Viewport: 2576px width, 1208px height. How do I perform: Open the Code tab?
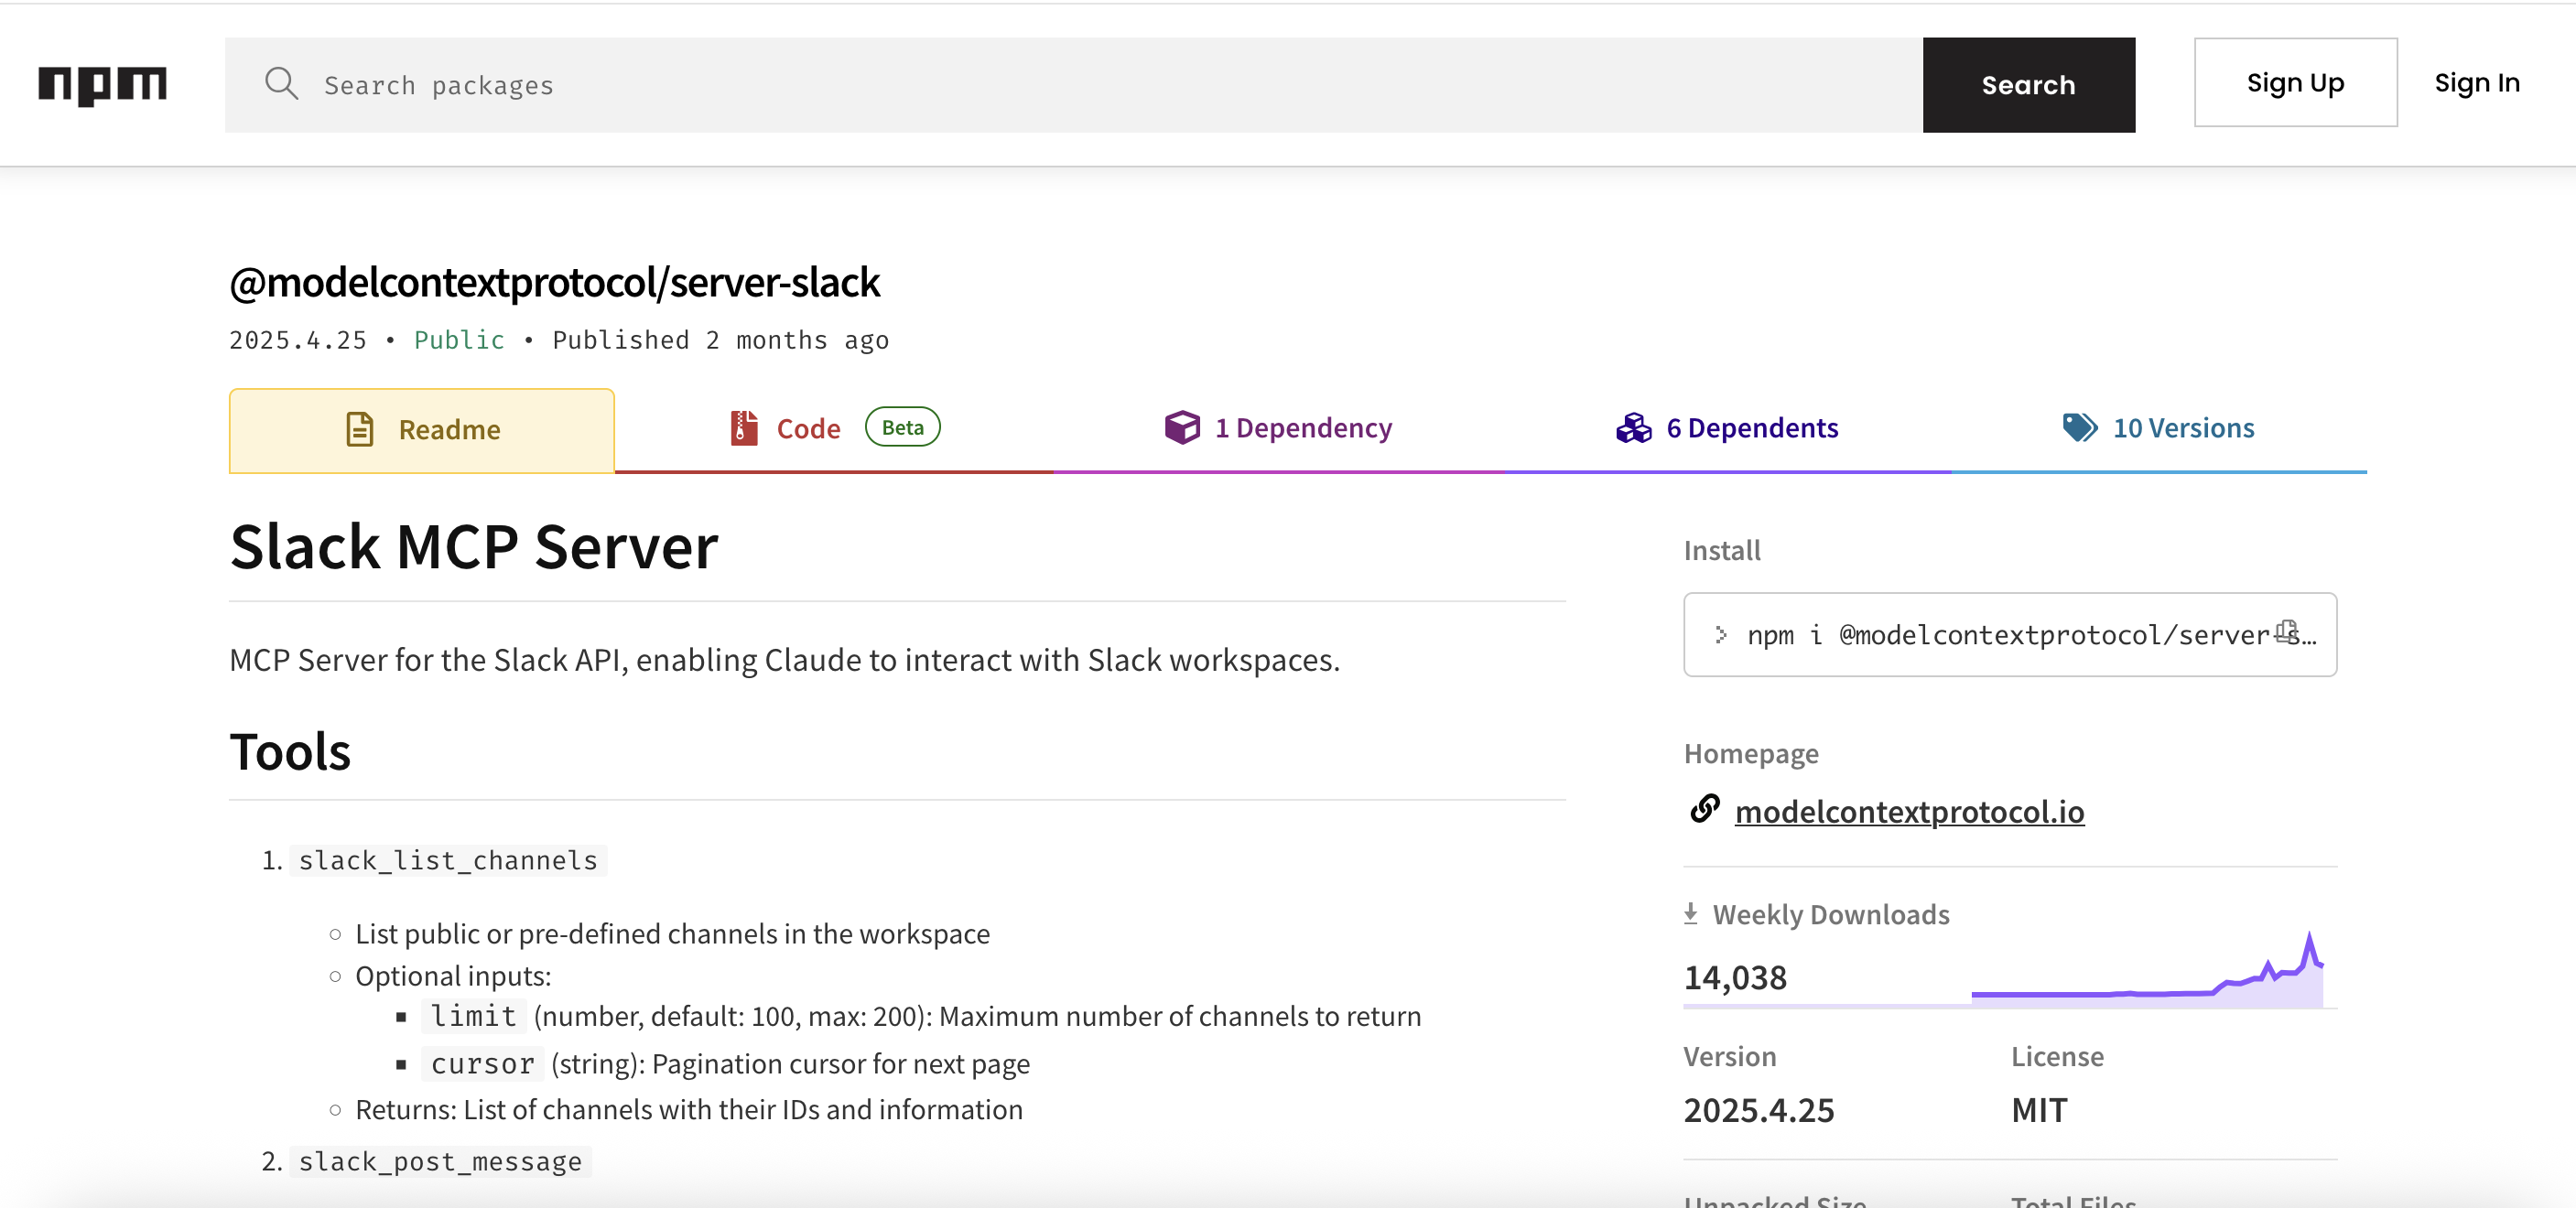tap(833, 429)
